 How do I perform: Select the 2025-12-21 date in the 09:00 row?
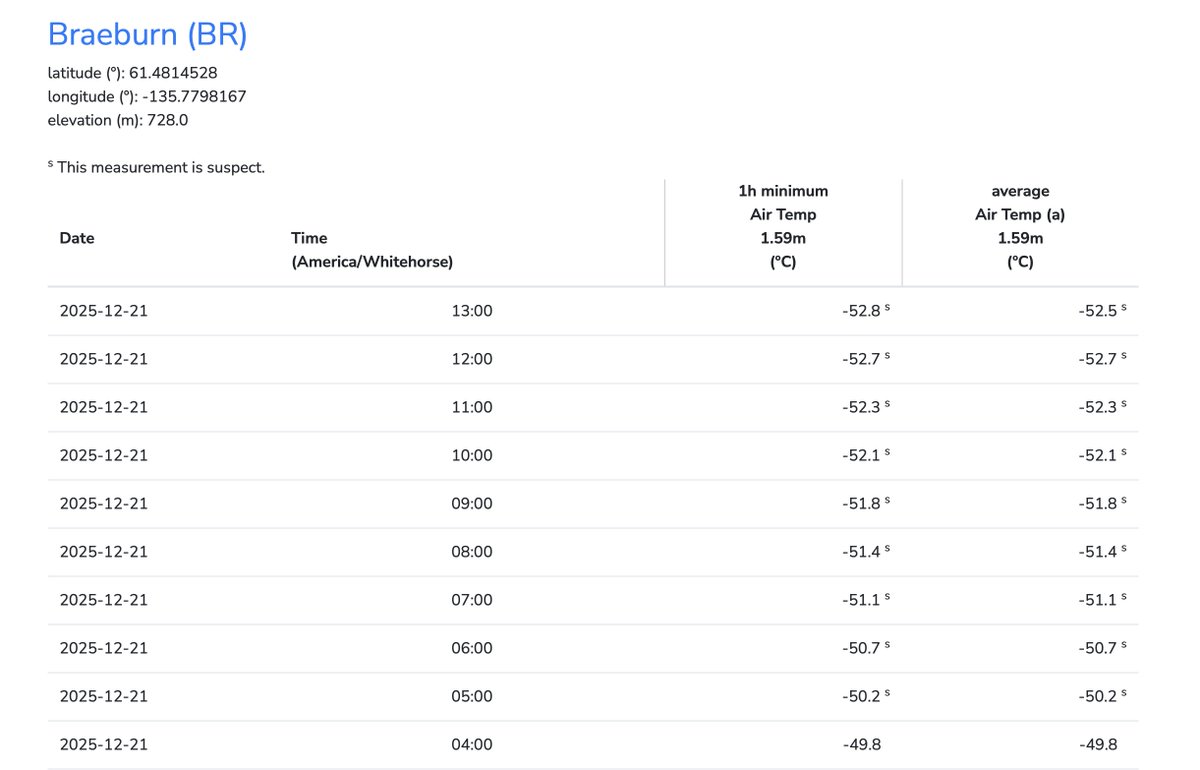(x=104, y=504)
